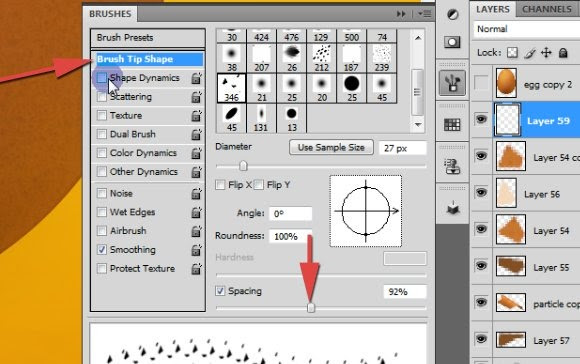Click the Clone Source dock icon
Screen dimensions: 580x364
pyautogui.click(x=452, y=166)
